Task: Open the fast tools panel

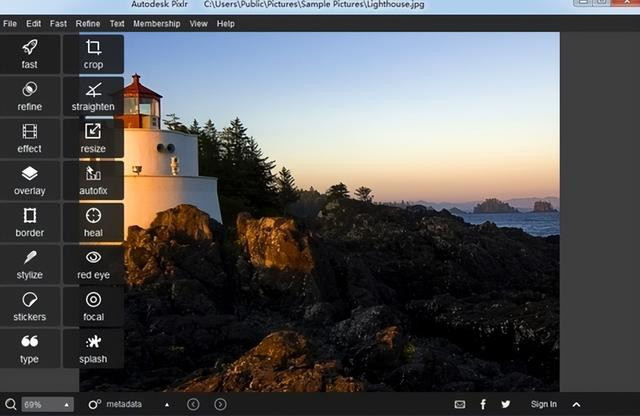Action: tap(30, 54)
